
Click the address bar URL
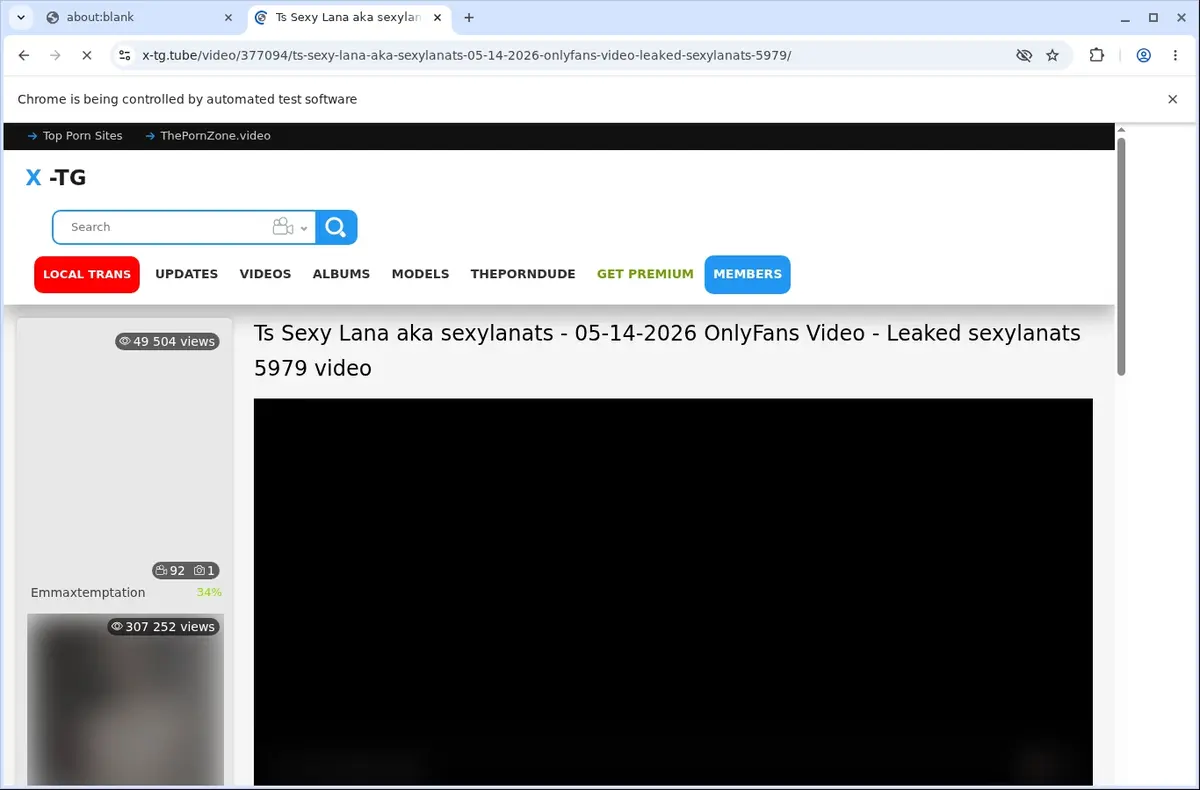[x=466, y=55]
